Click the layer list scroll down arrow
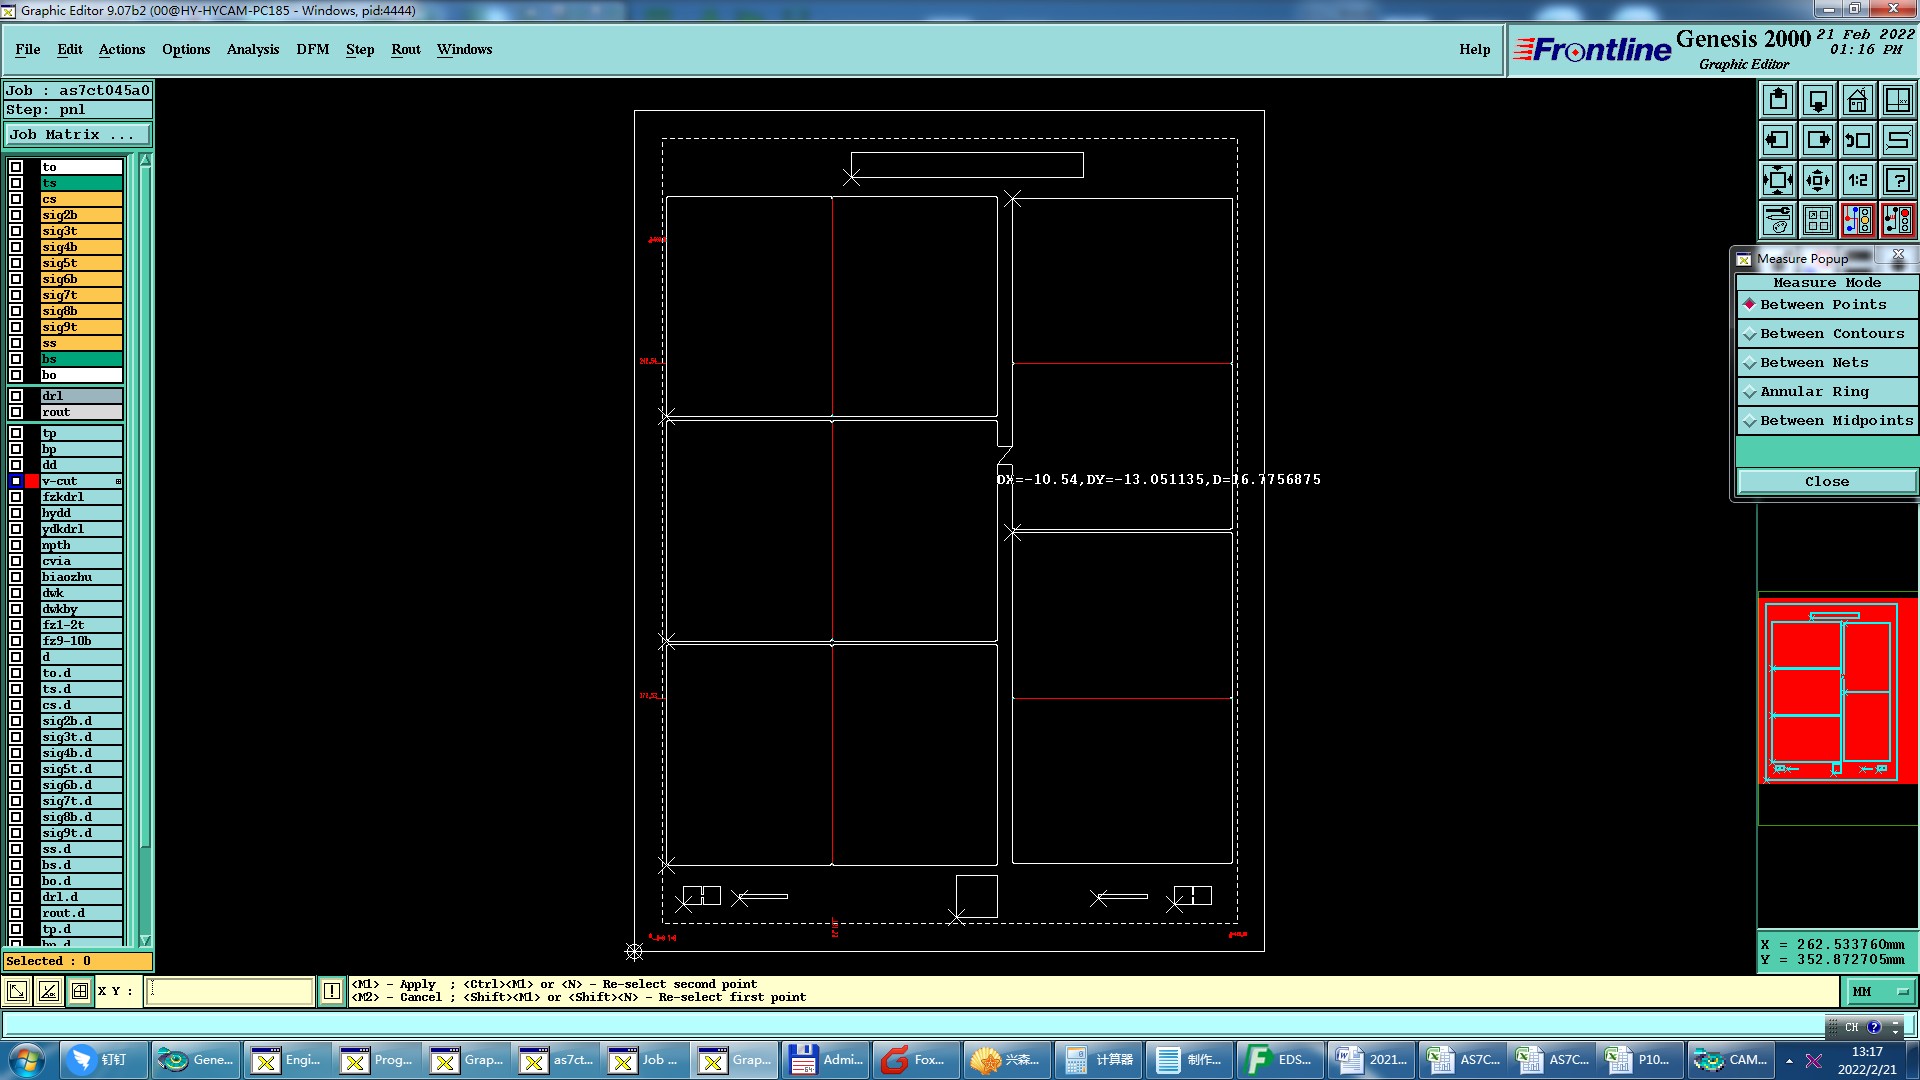The height and width of the screenshot is (1080, 1920). tap(145, 940)
